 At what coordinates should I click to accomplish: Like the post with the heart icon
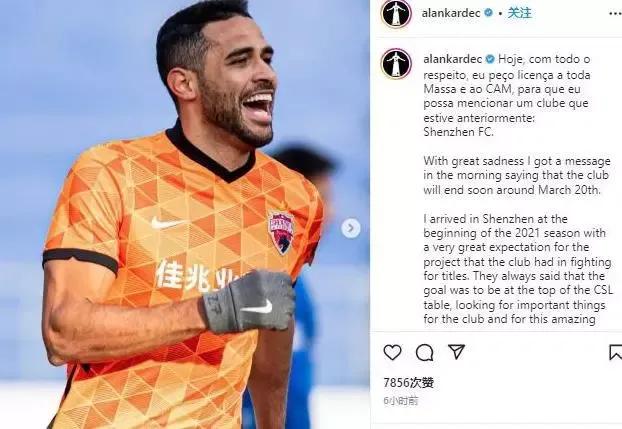pyautogui.click(x=392, y=352)
